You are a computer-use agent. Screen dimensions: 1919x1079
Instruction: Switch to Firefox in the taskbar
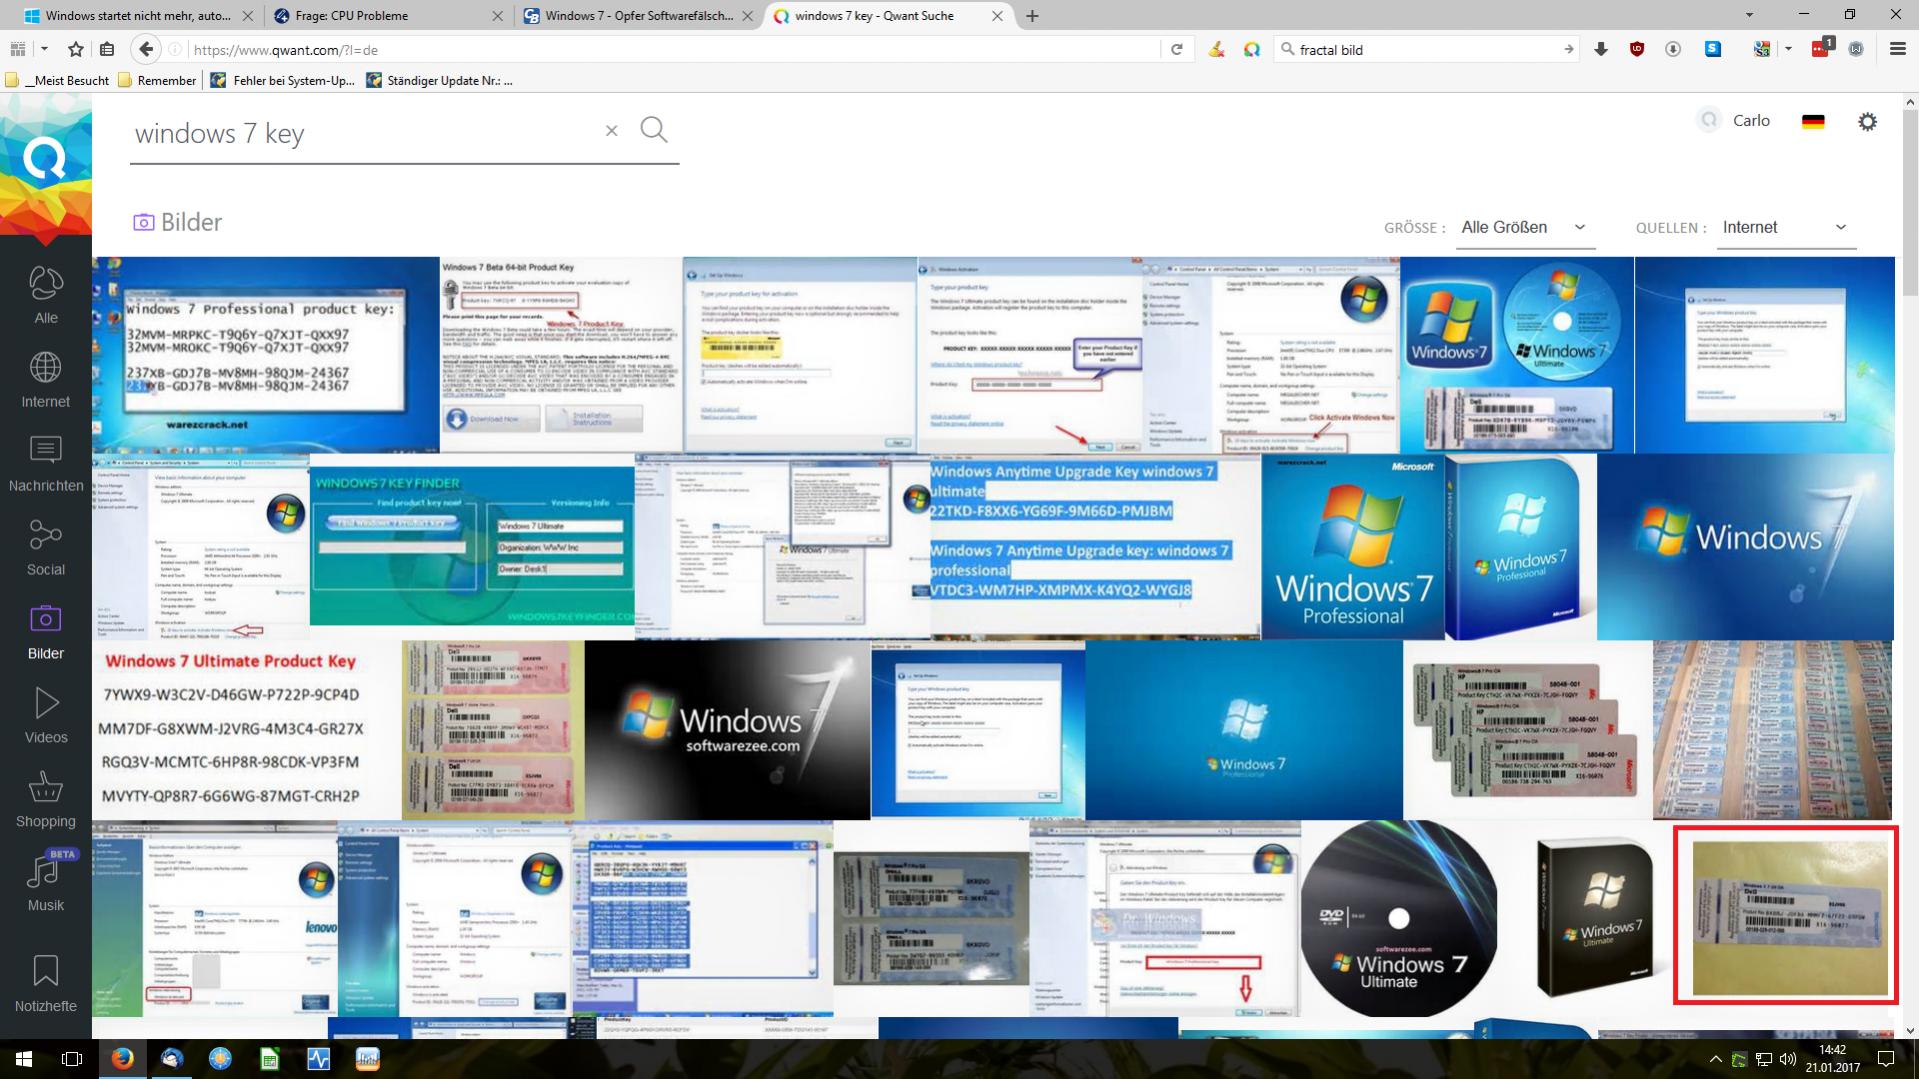point(123,1059)
